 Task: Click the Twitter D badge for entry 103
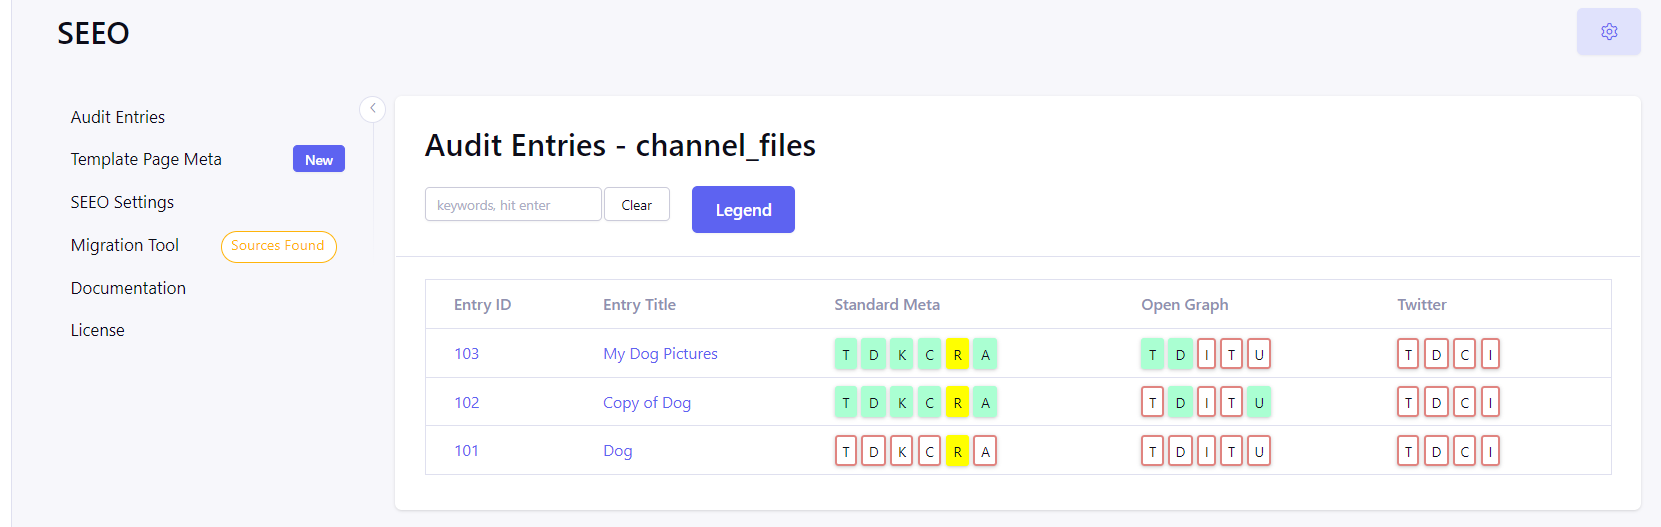click(1436, 354)
